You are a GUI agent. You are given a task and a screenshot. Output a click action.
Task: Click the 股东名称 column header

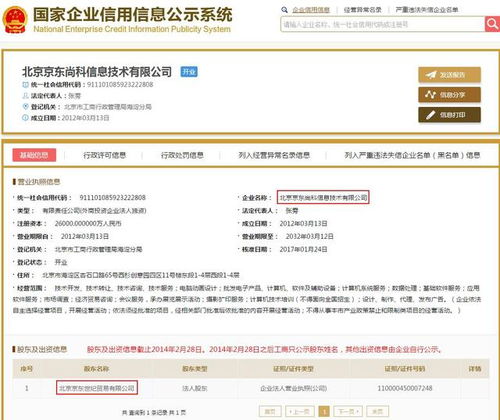(96, 369)
